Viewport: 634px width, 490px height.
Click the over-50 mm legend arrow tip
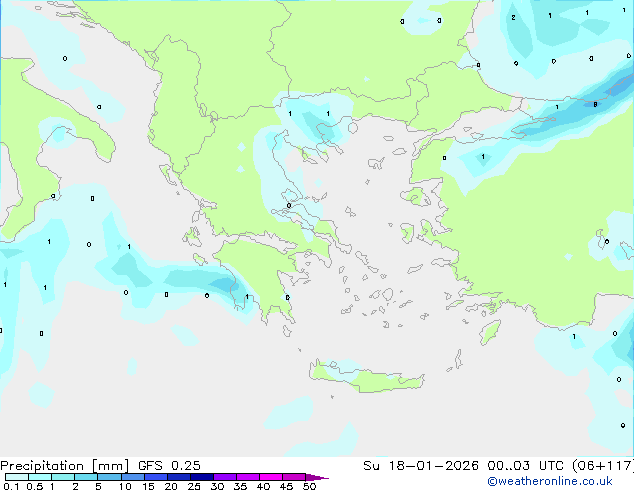pos(317,477)
